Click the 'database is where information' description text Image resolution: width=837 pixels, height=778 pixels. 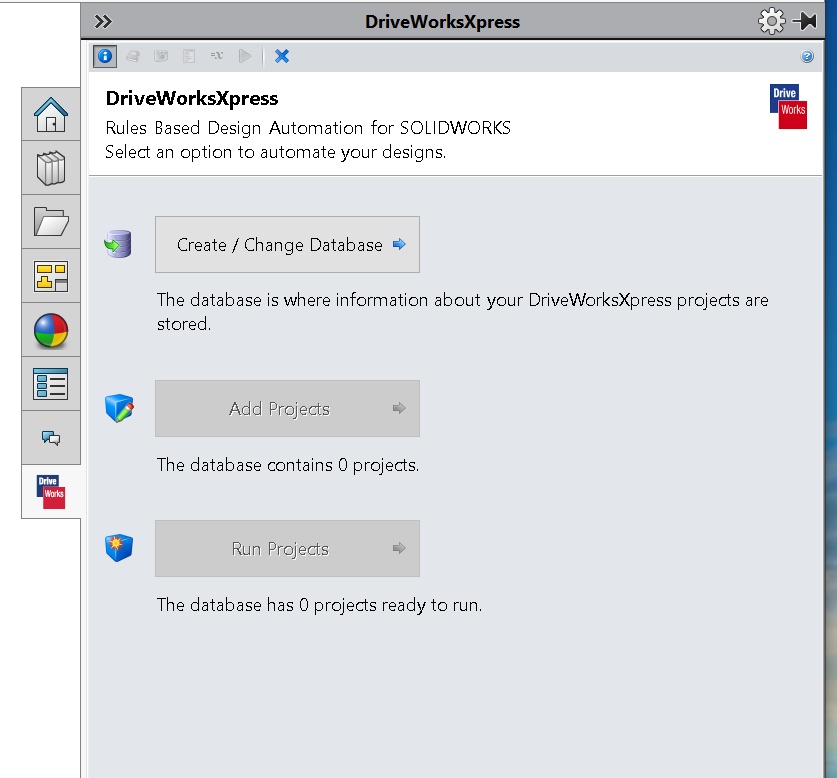tap(462, 312)
